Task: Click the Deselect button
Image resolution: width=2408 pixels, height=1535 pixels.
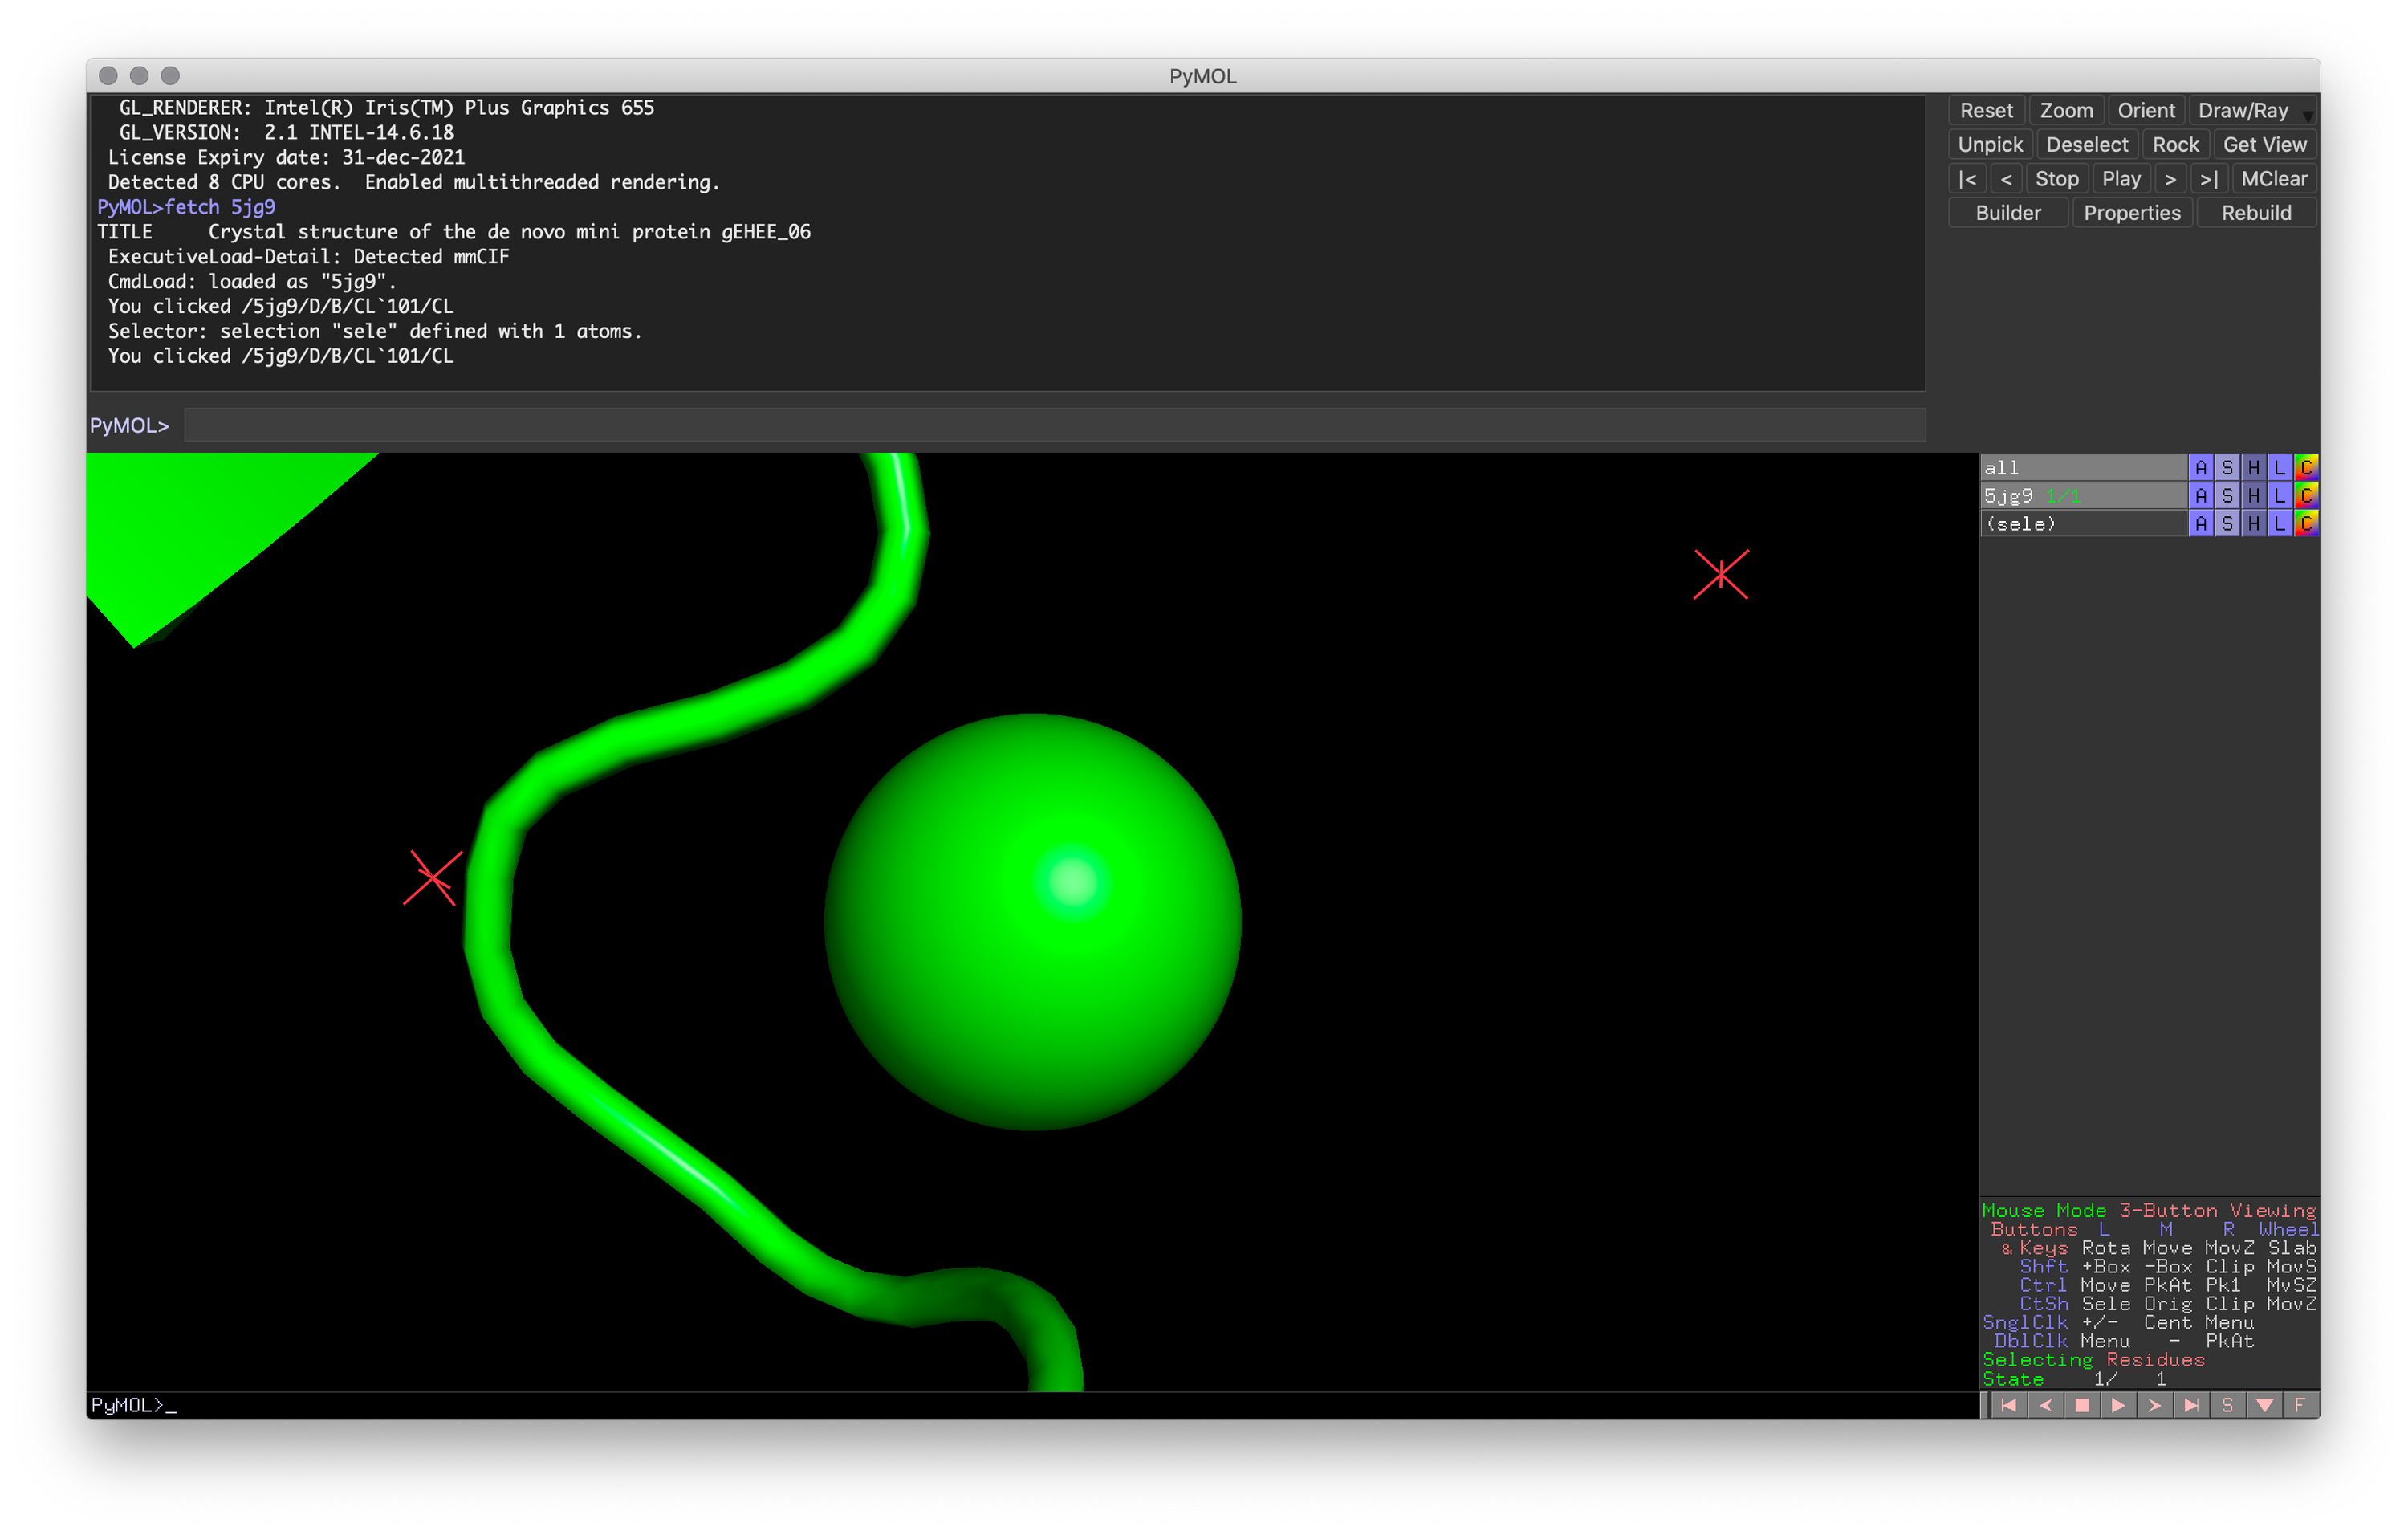Action: coord(2087,144)
